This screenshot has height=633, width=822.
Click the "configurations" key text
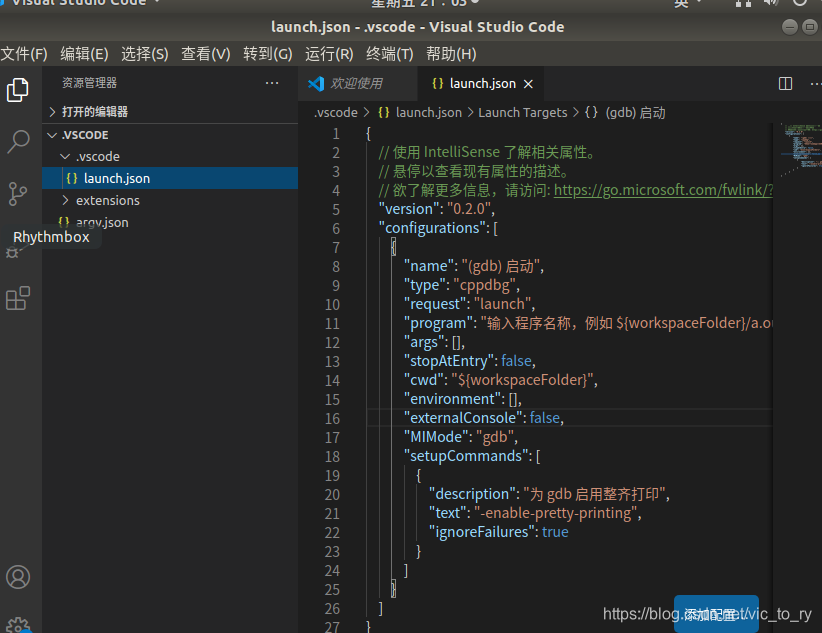(432, 228)
